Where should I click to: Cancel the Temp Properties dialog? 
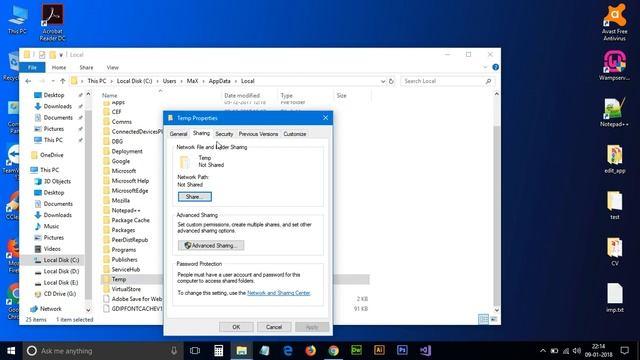coord(274,327)
